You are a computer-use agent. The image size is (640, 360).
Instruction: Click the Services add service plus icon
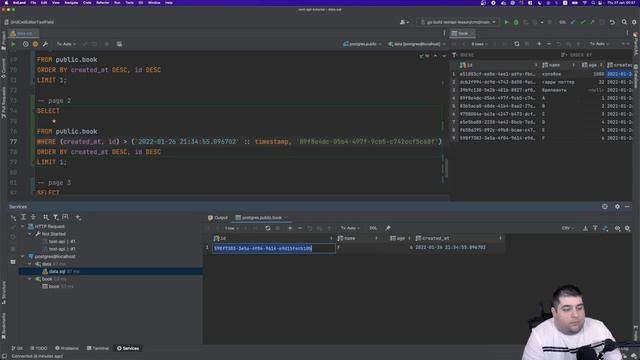click(x=78, y=217)
